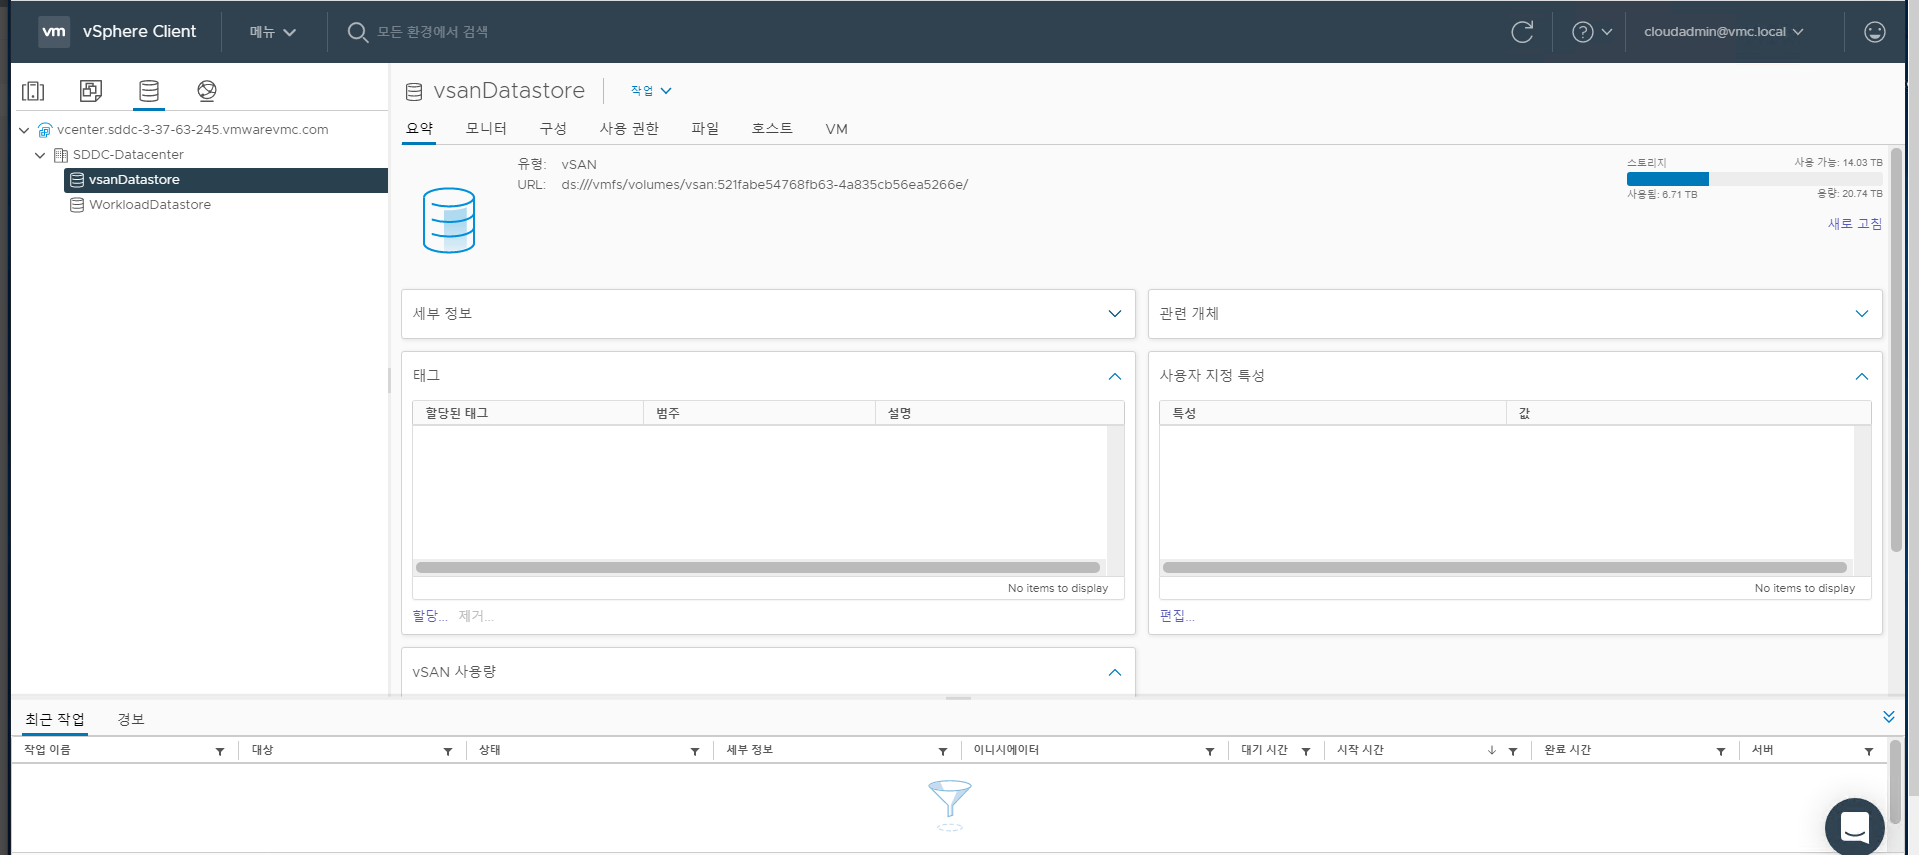Switch to the 구성 tab
Screen dimensions: 1919x855
pyautogui.click(x=553, y=129)
